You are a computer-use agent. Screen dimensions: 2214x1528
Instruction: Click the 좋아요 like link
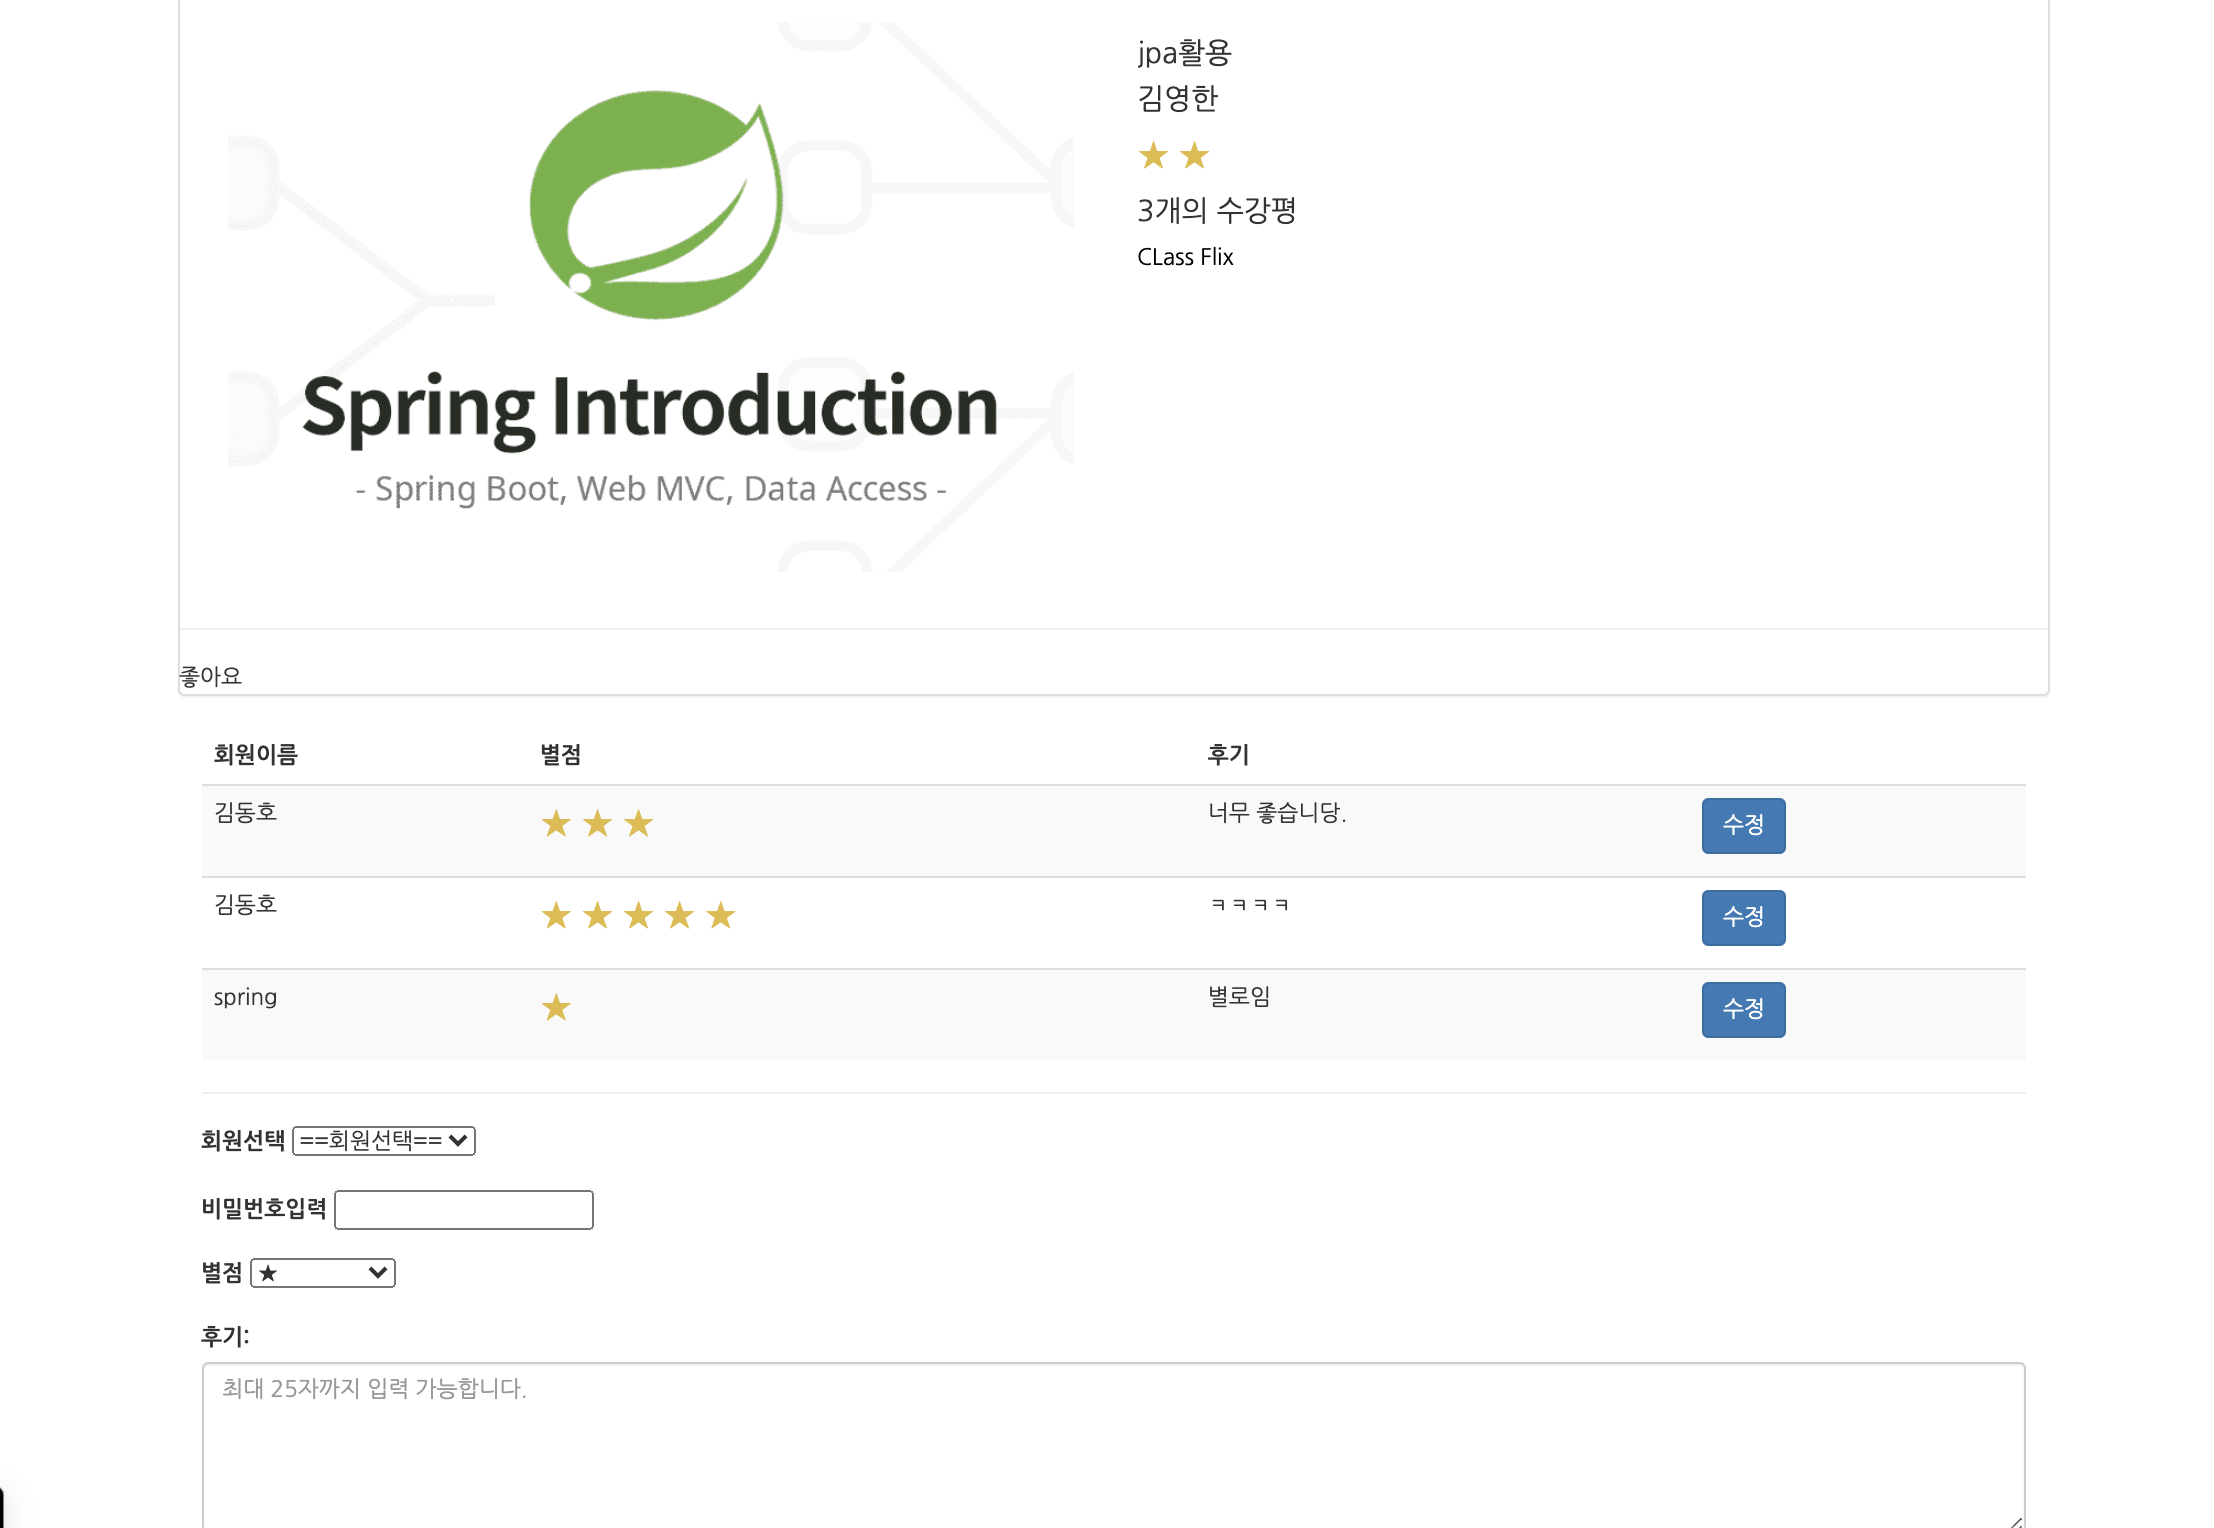click(x=210, y=676)
